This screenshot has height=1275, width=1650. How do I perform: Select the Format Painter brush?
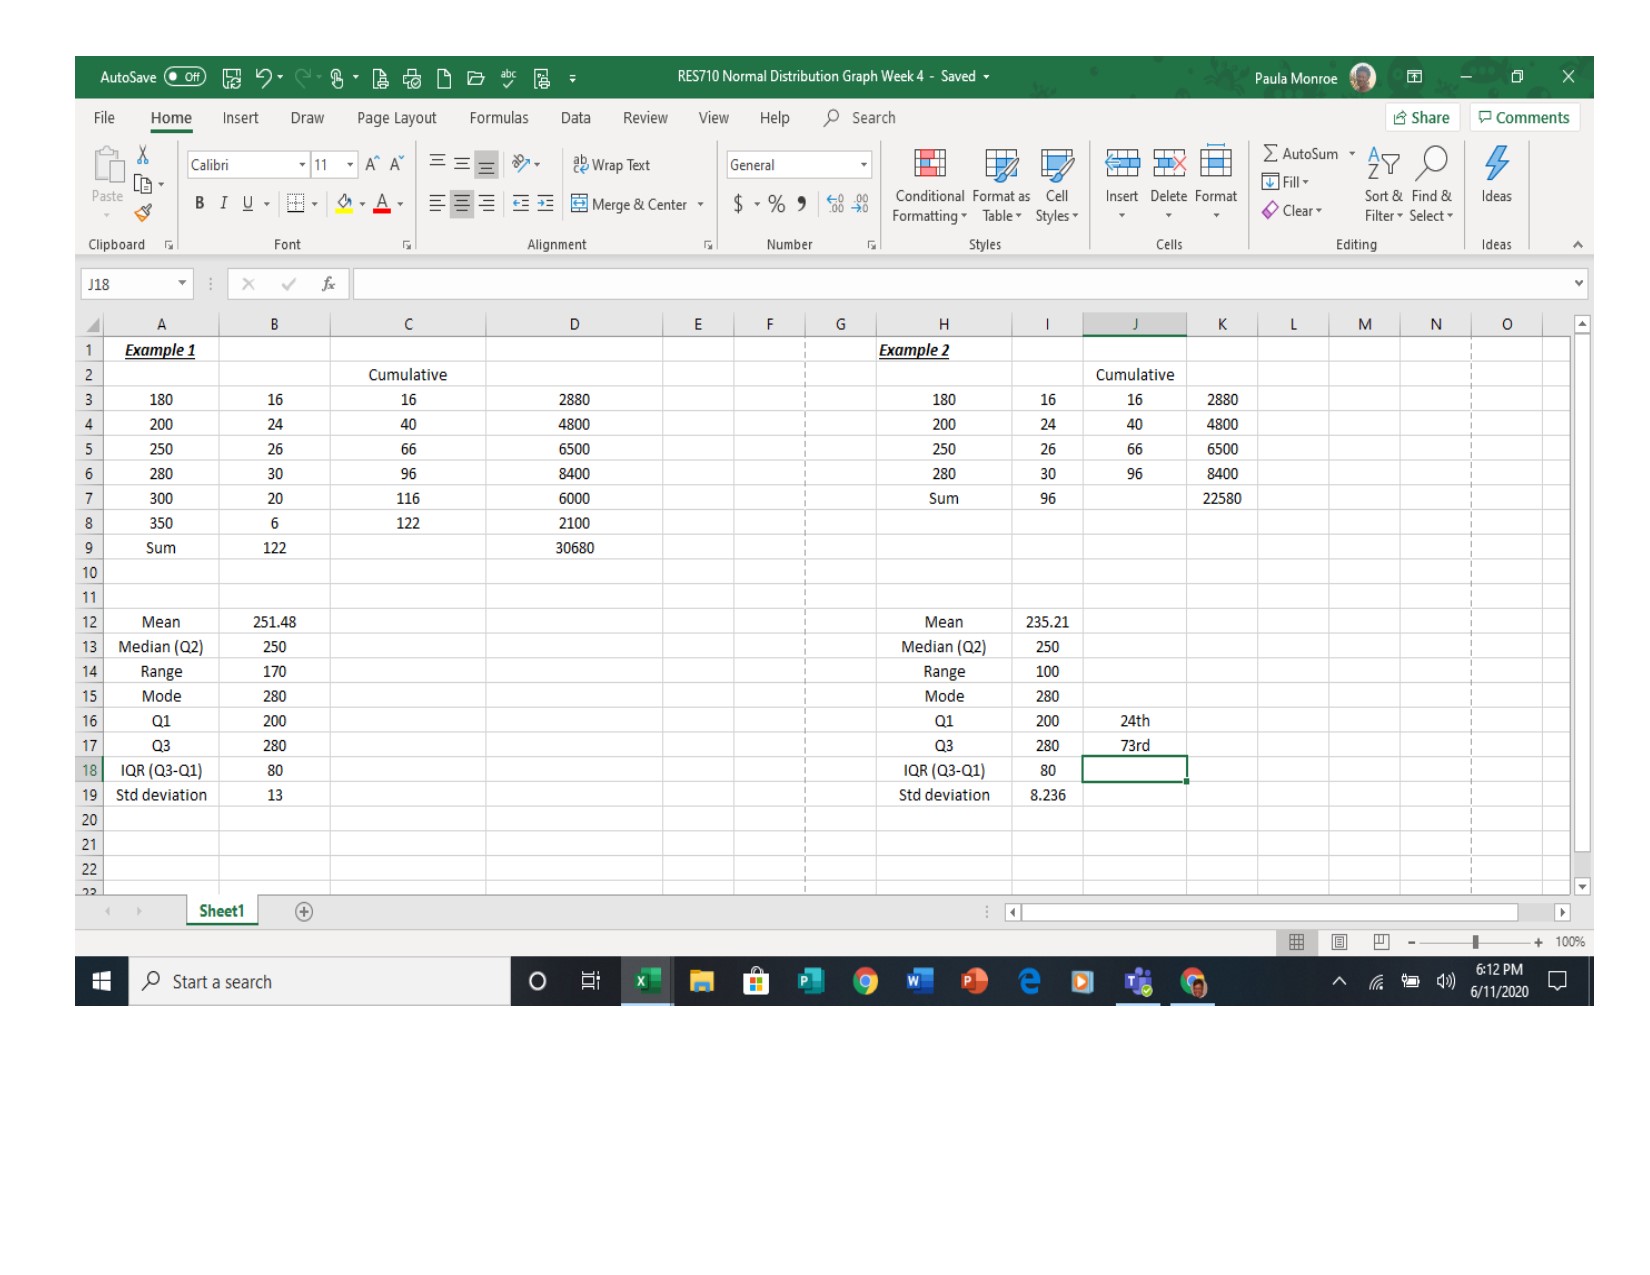(143, 212)
